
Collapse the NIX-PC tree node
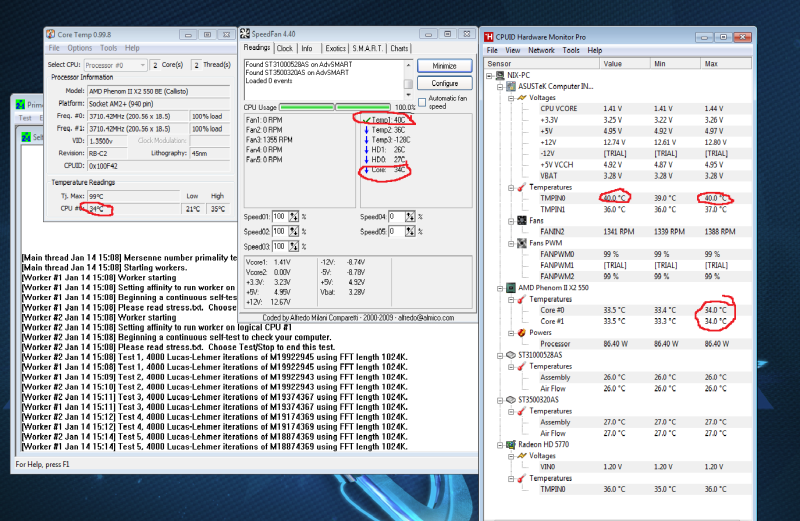489,76
